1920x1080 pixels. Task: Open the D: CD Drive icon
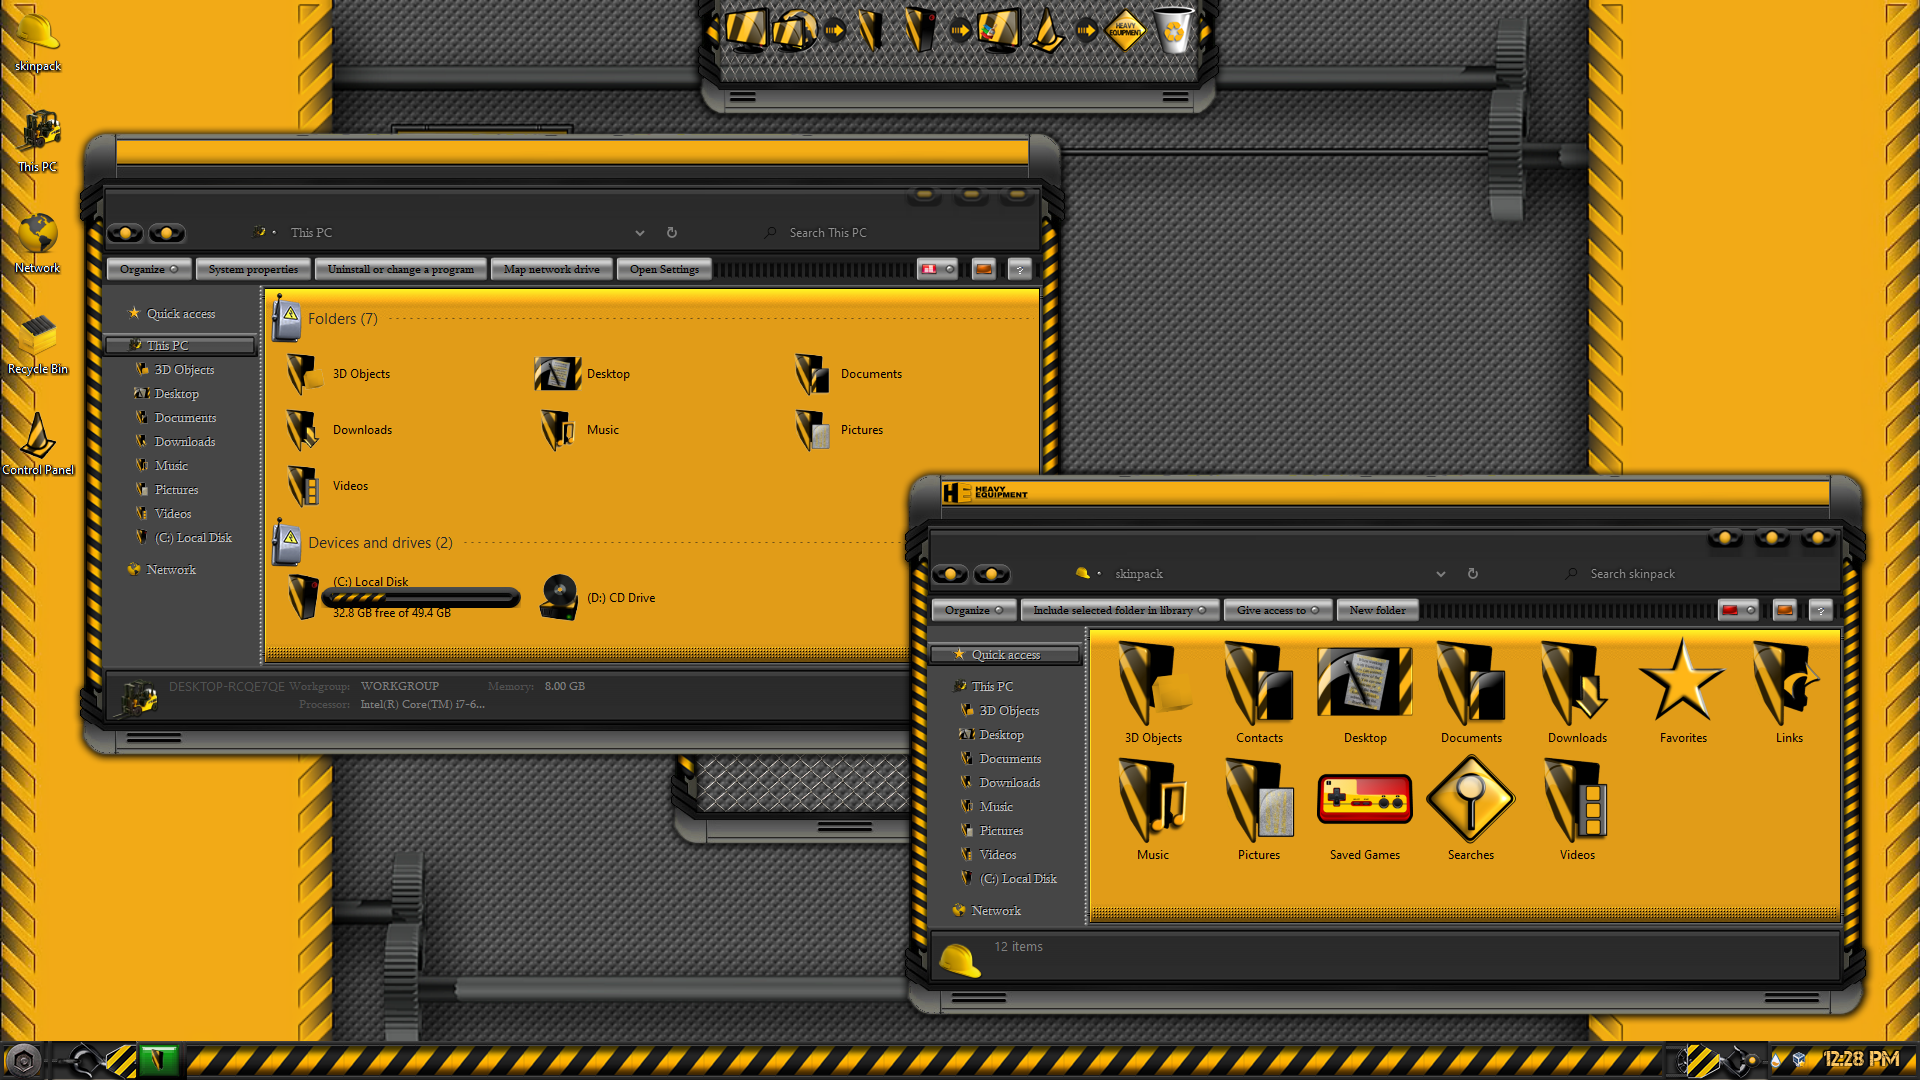[559, 597]
